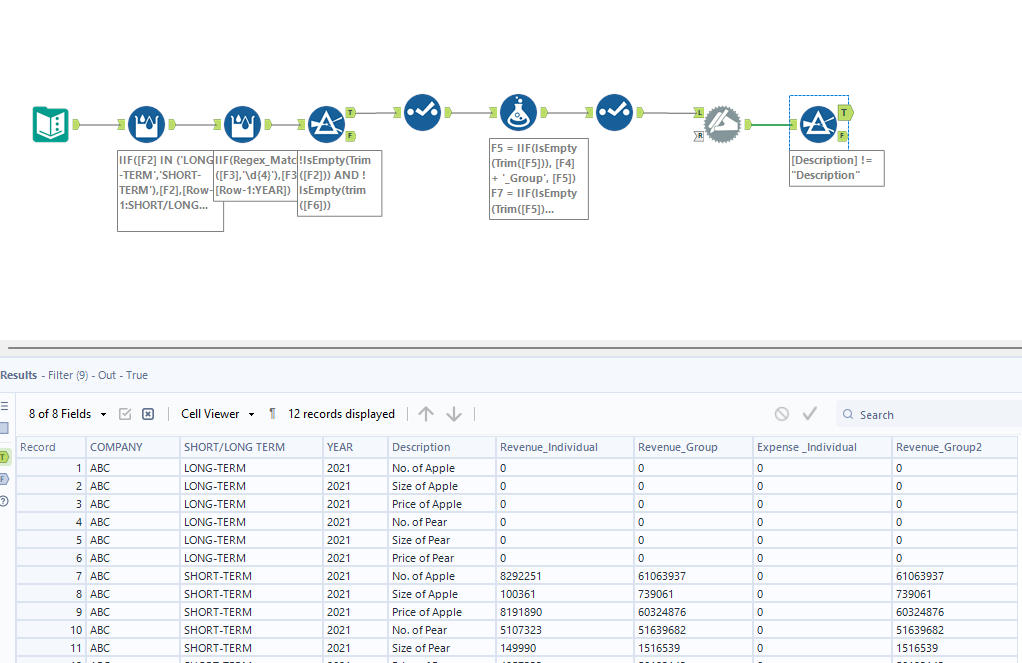The width and height of the screenshot is (1022, 663).
Task: Select the second blue Select checkmark tool
Action: [614, 113]
